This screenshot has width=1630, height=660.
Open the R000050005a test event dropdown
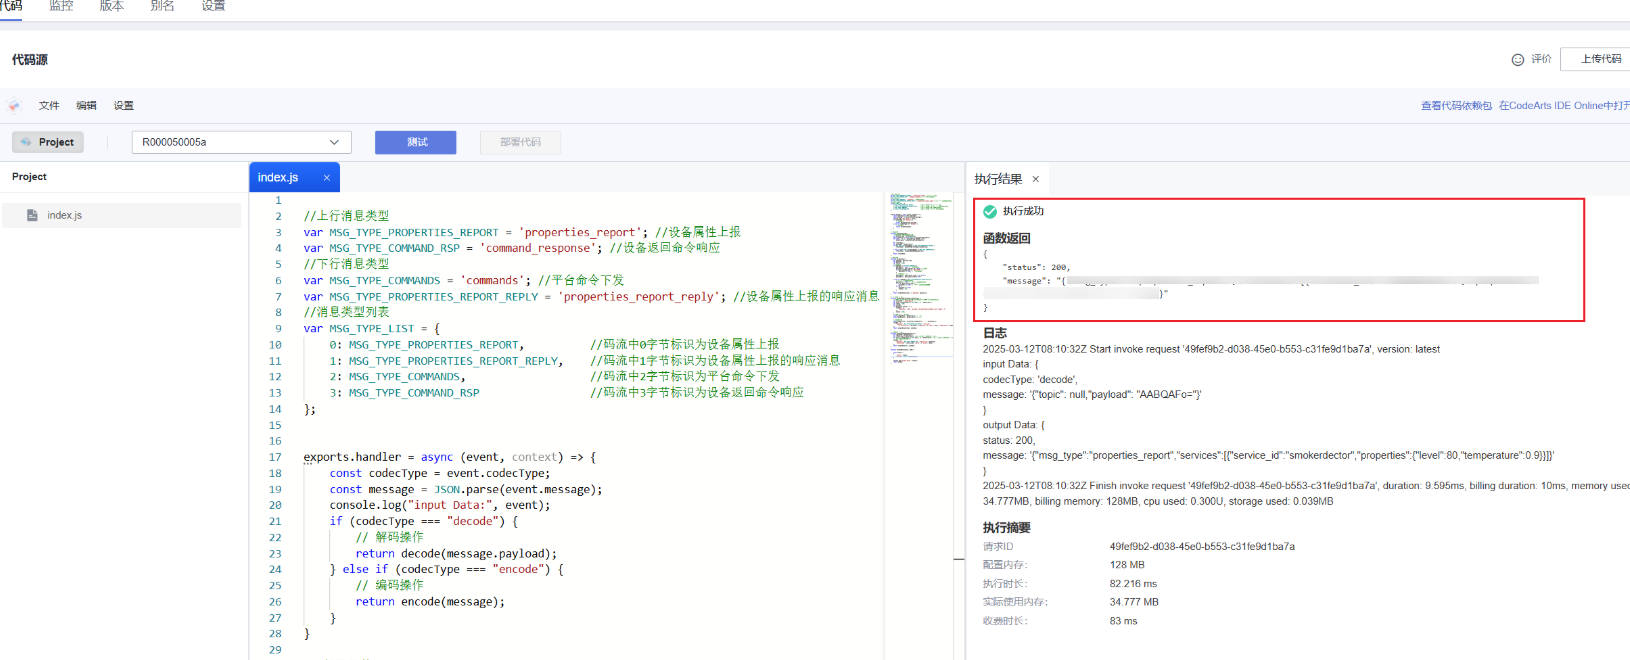(241, 142)
